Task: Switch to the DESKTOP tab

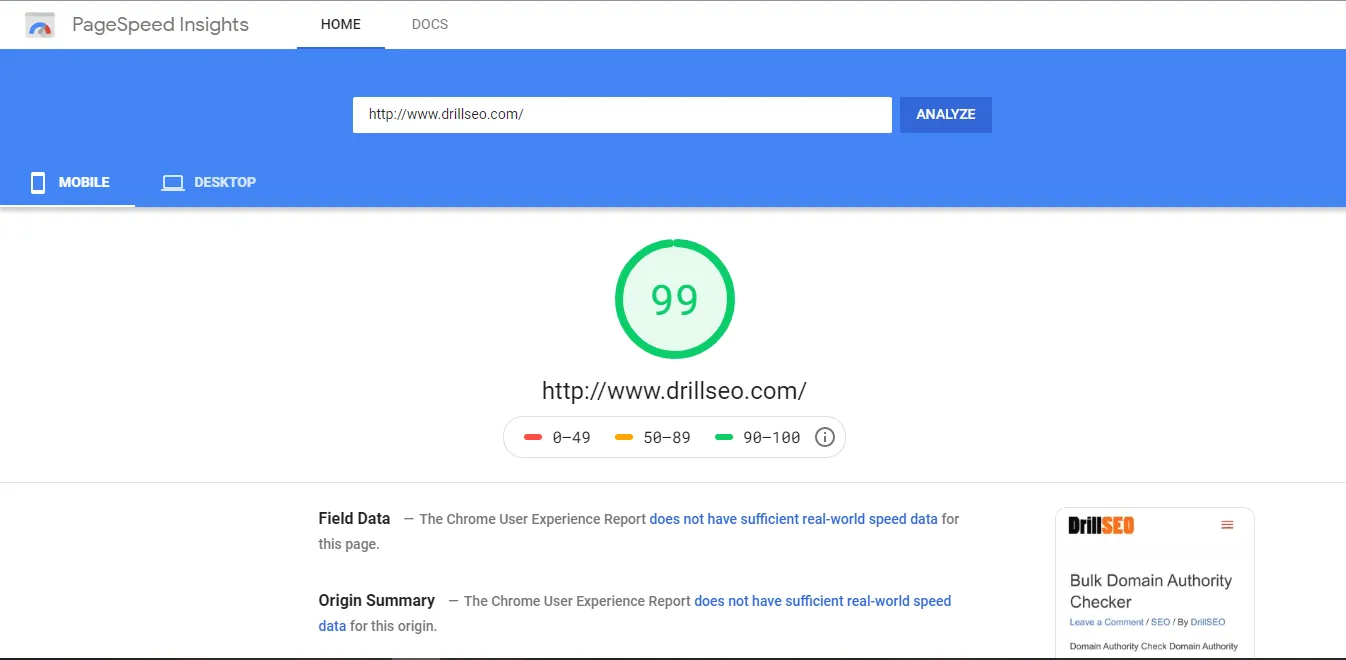Action: click(209, 182)
